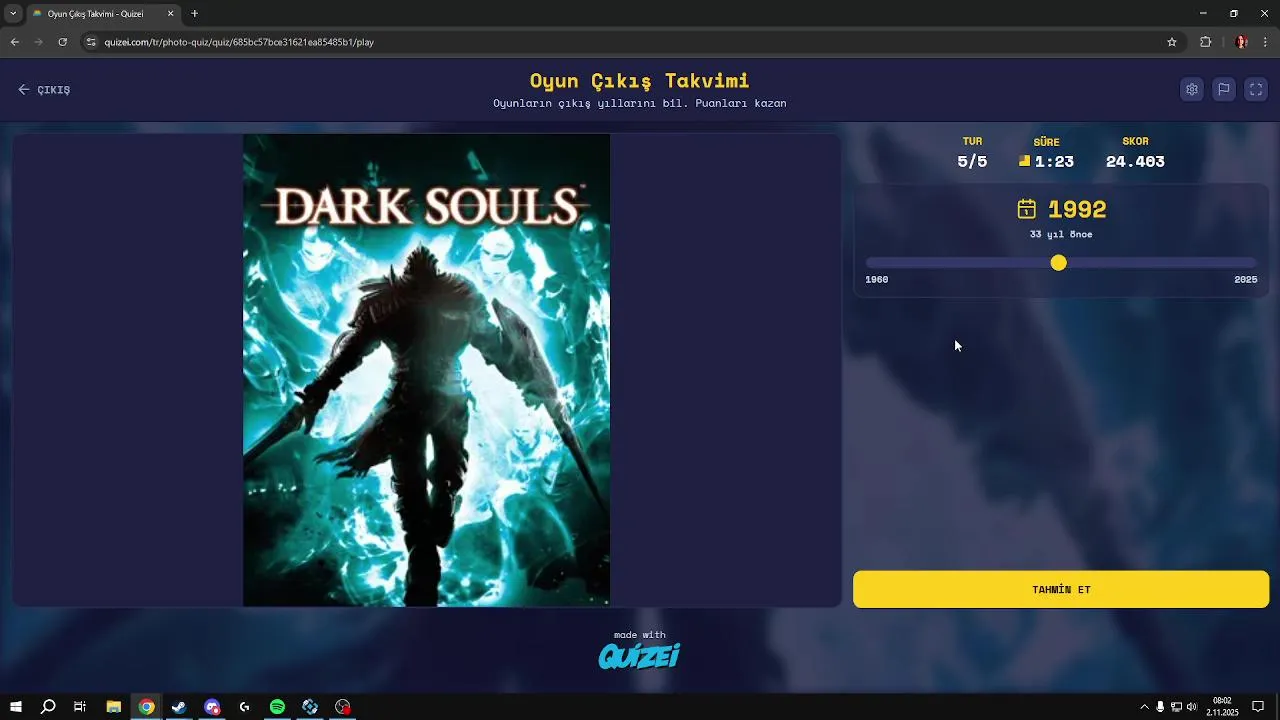Click the browser back arrow
The width and height of the screenshot is (1280, 720).
pos(14,42)
